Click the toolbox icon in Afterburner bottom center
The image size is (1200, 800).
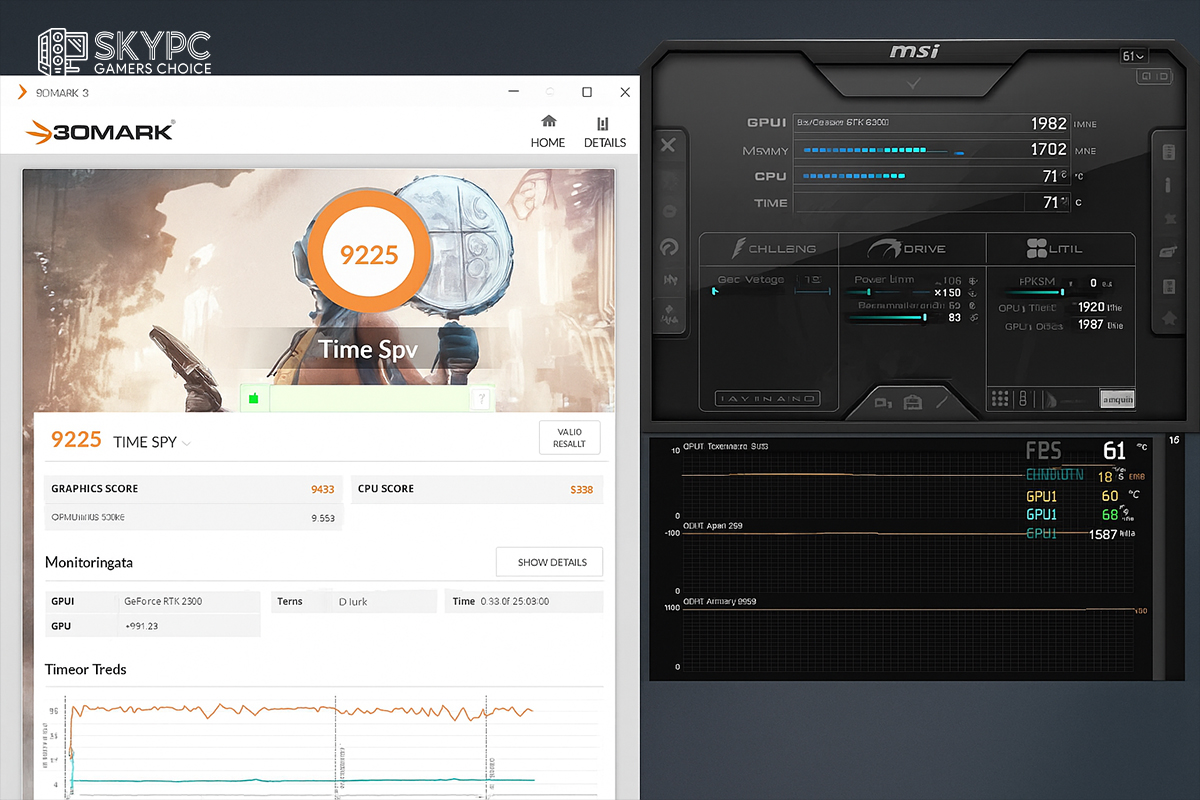coord(913,403)
